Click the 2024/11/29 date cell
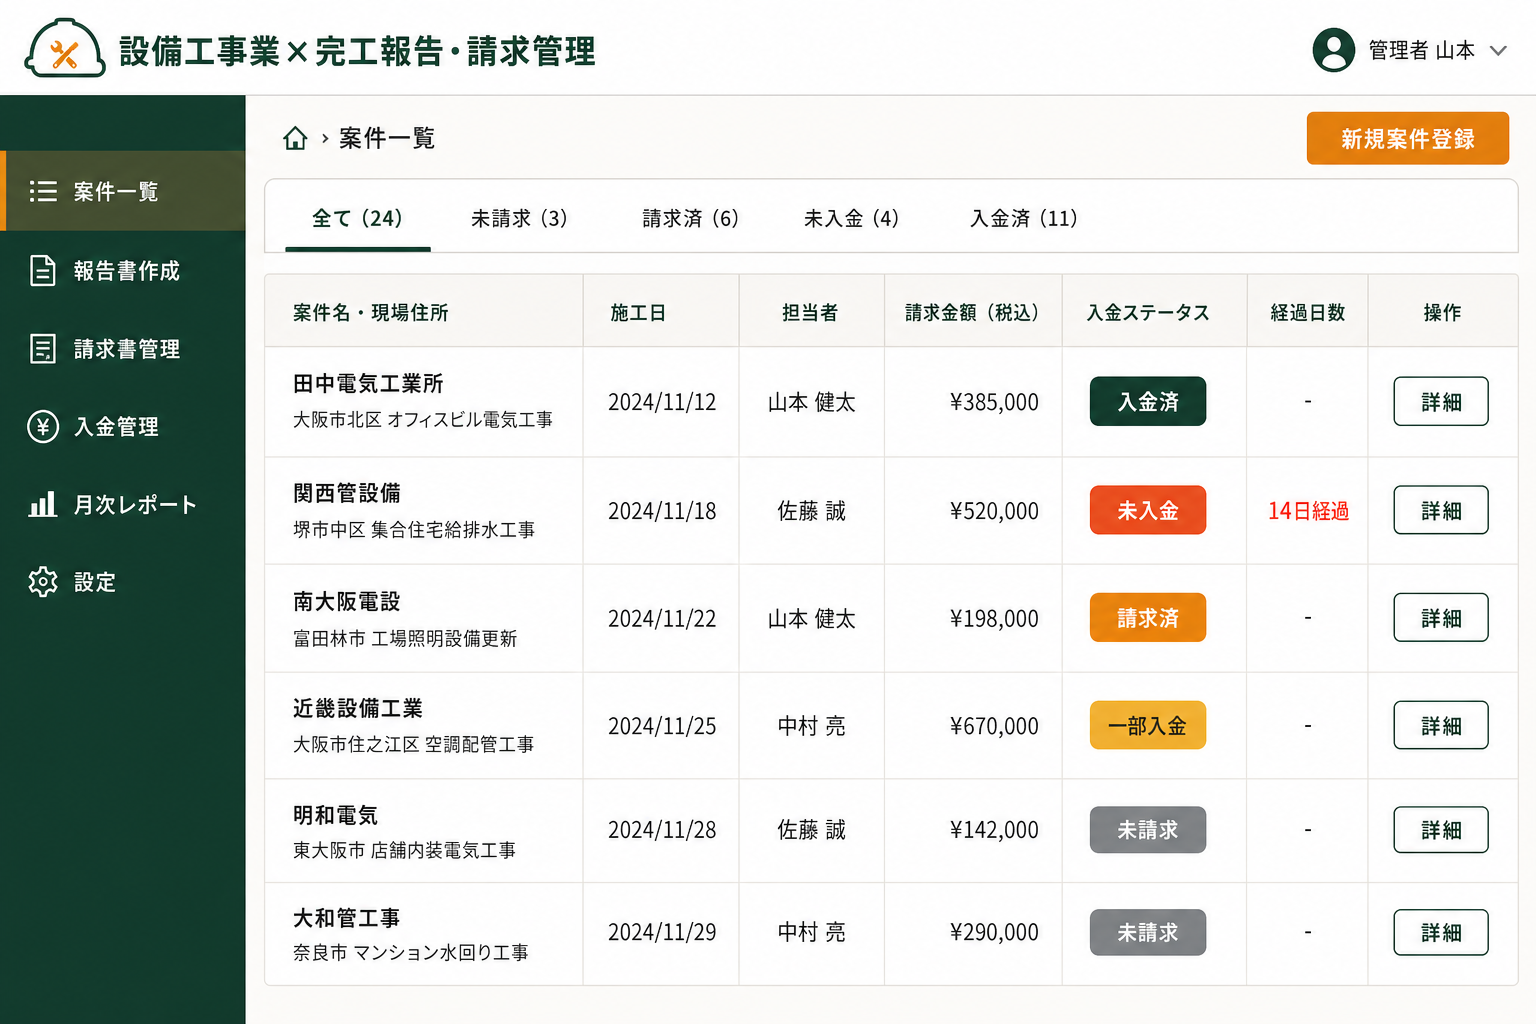1536x1024 pixels. [x=662, y=932]
